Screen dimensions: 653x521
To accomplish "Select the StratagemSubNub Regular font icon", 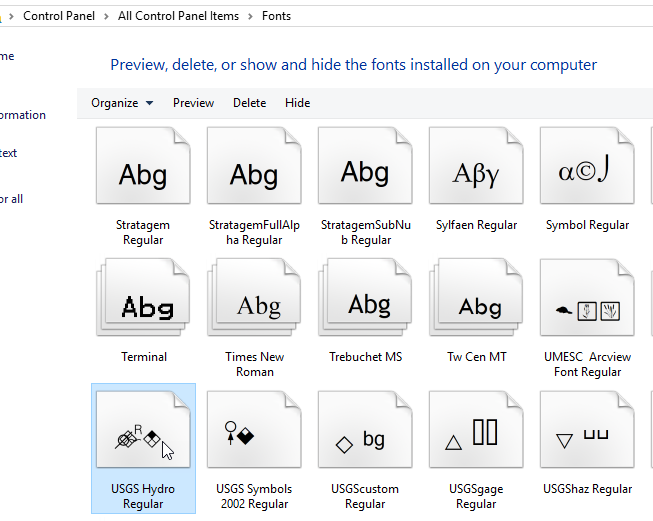I will point(365,165).
